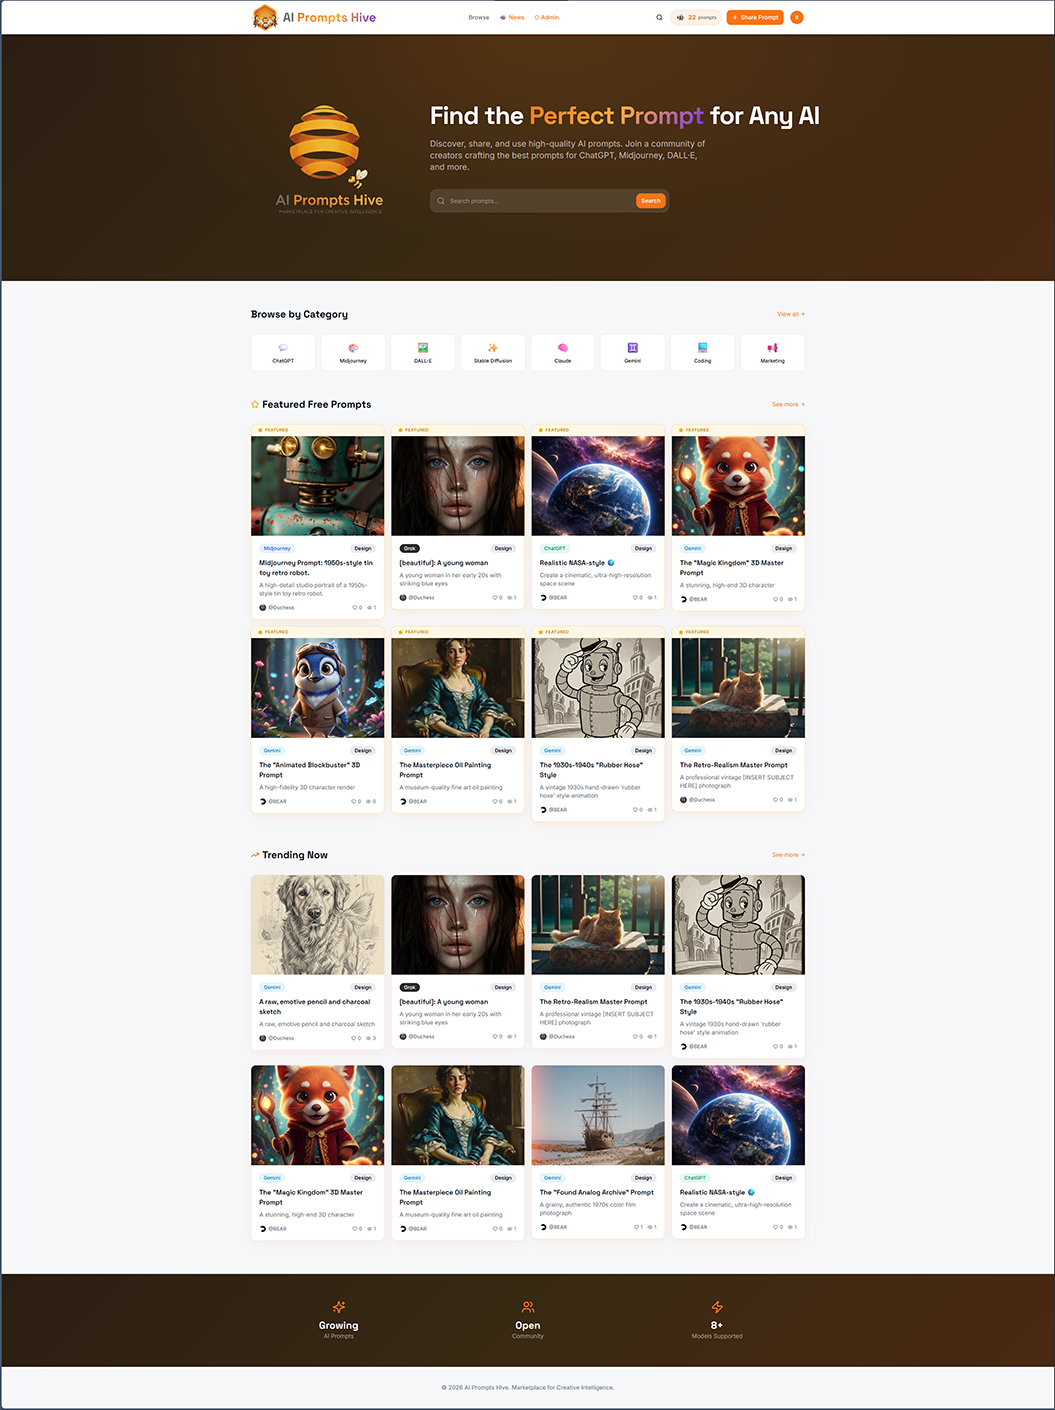Open the Admin nav link
This screenshot has height=1410, width=1055.
[x=547, y=17]
